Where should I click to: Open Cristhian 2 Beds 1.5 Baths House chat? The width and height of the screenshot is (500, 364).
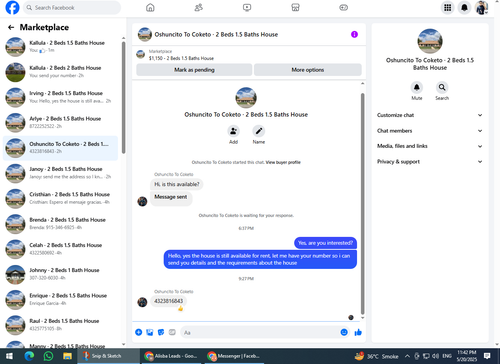click(61, 198)
